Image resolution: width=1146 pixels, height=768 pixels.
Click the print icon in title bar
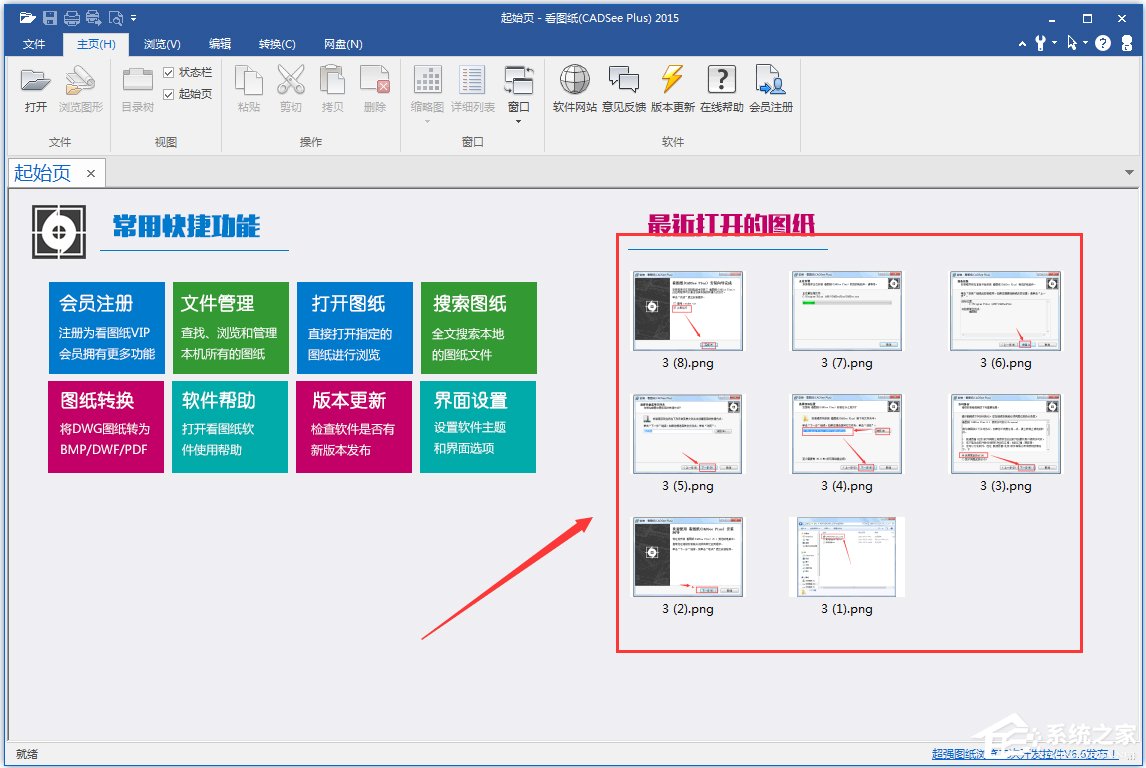click(72, 18)
